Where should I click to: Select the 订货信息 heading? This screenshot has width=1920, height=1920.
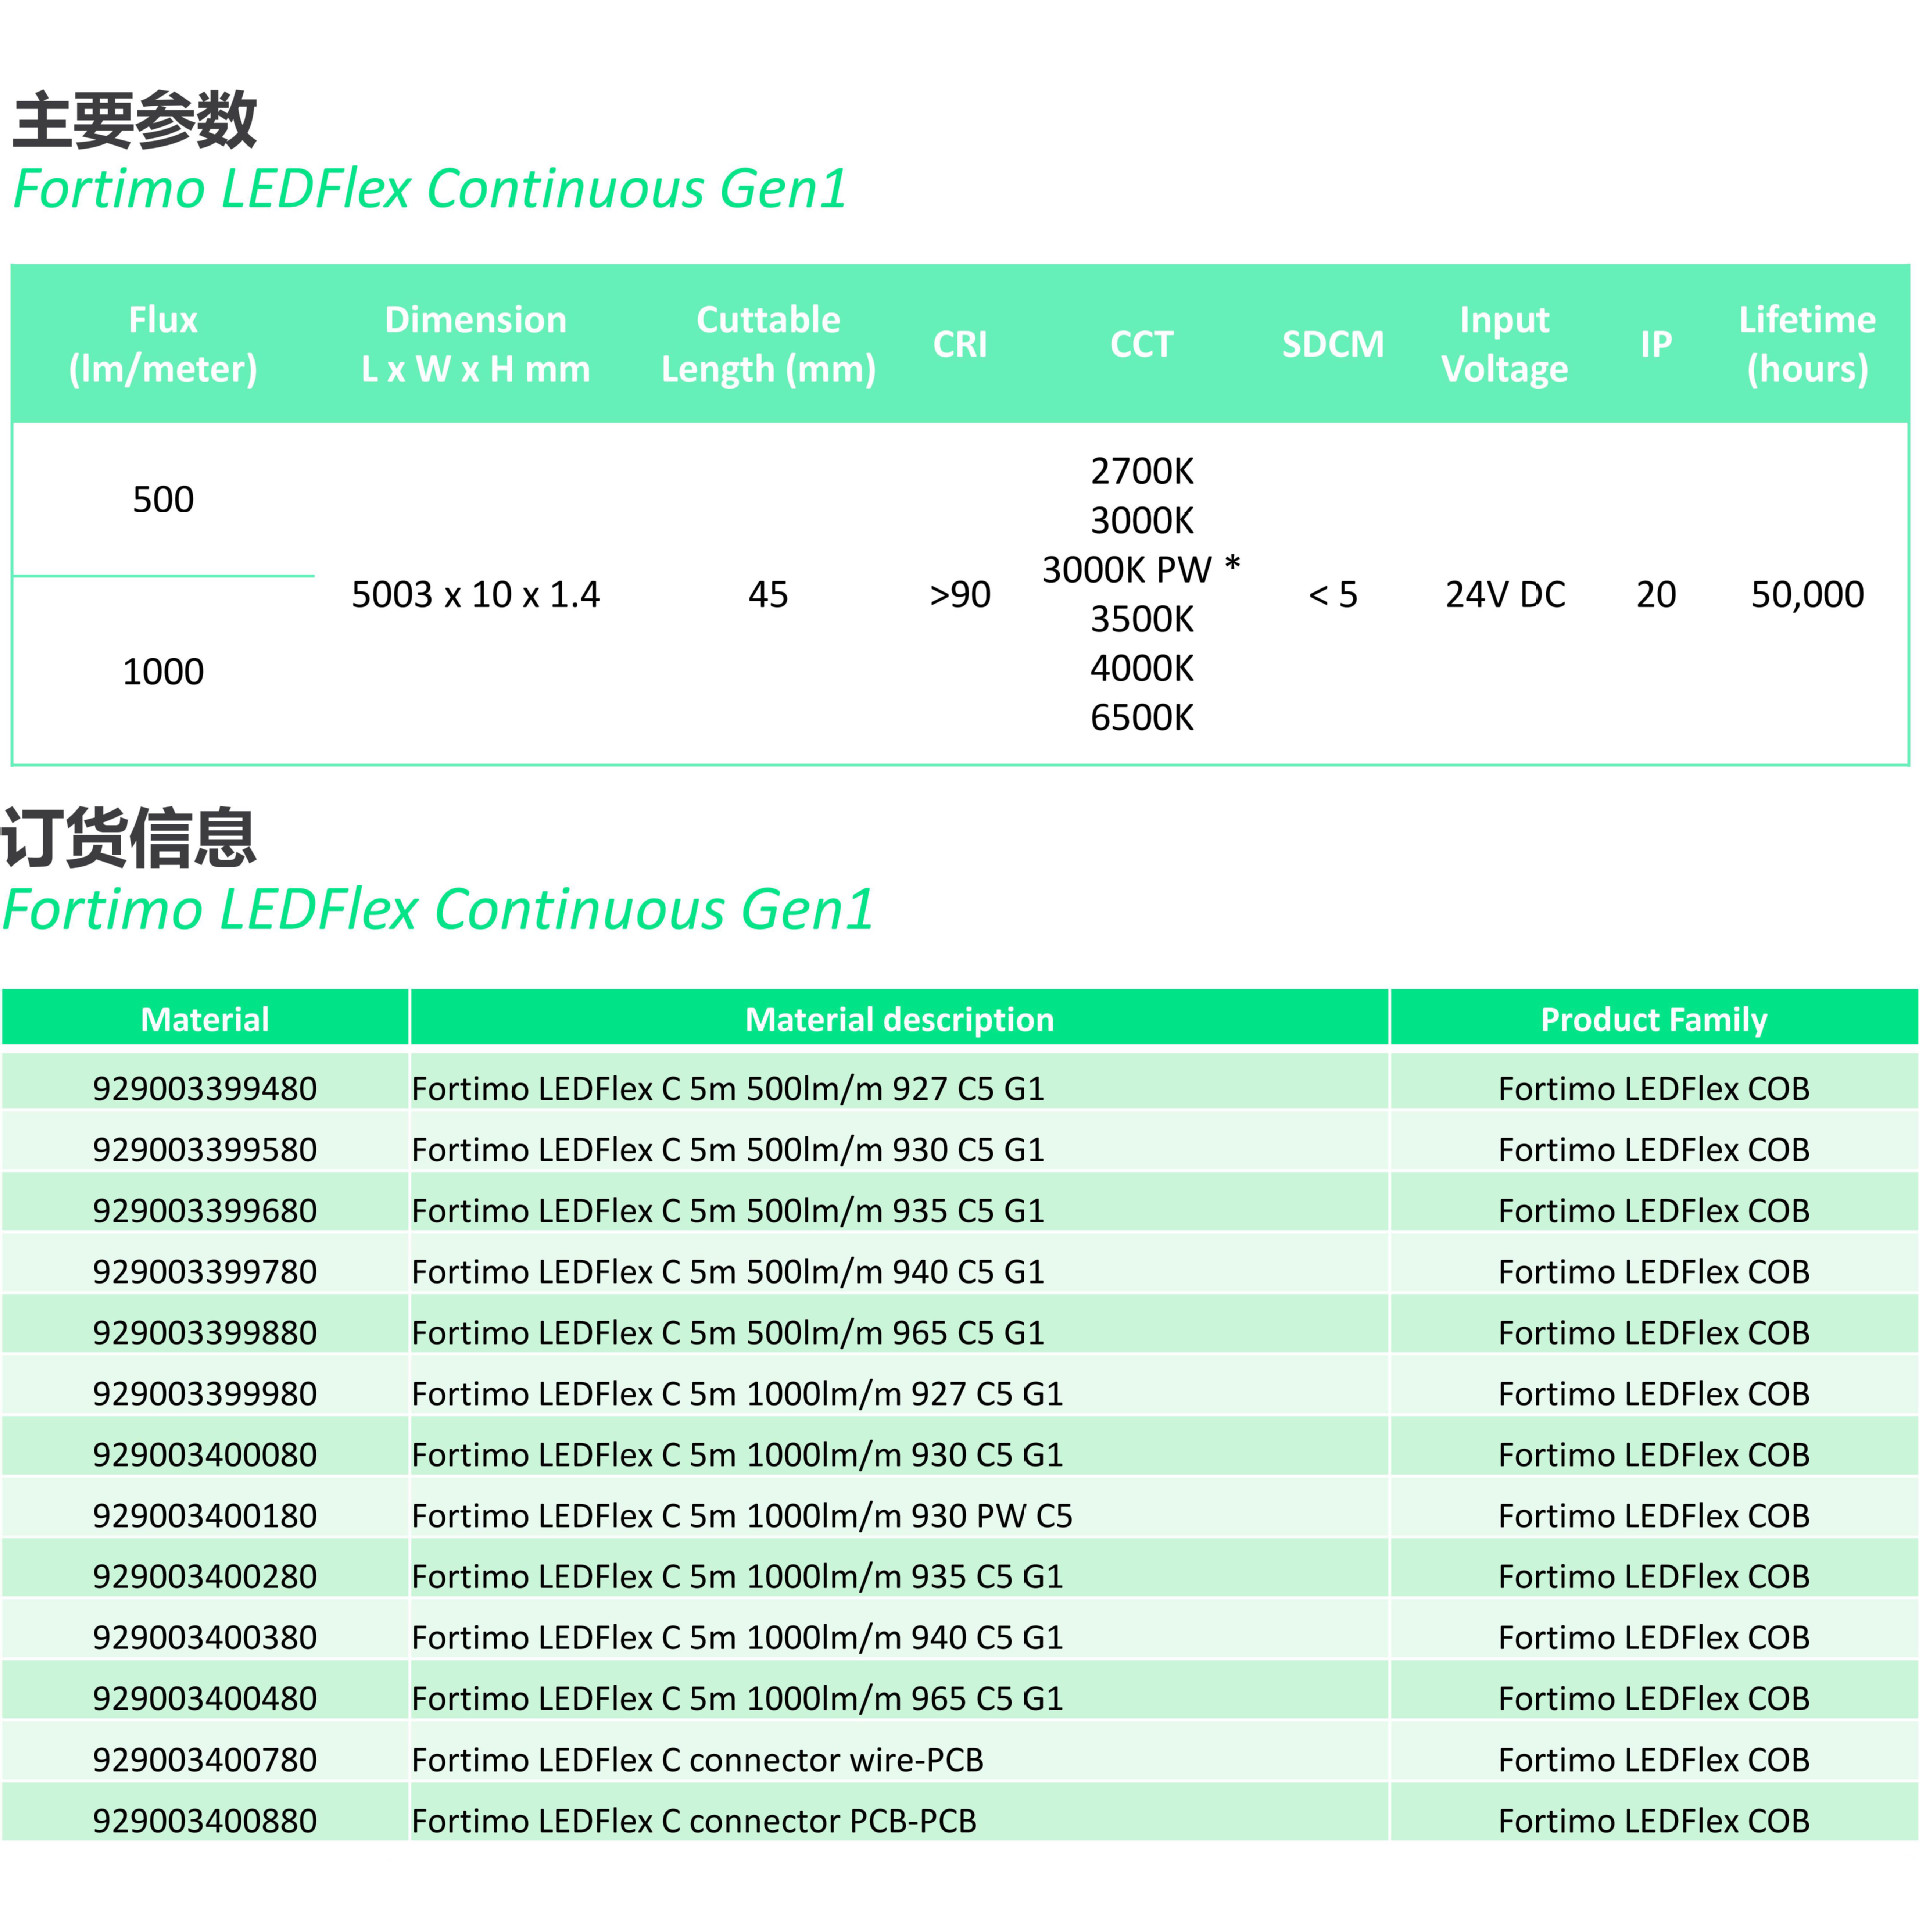pos(129,837)
